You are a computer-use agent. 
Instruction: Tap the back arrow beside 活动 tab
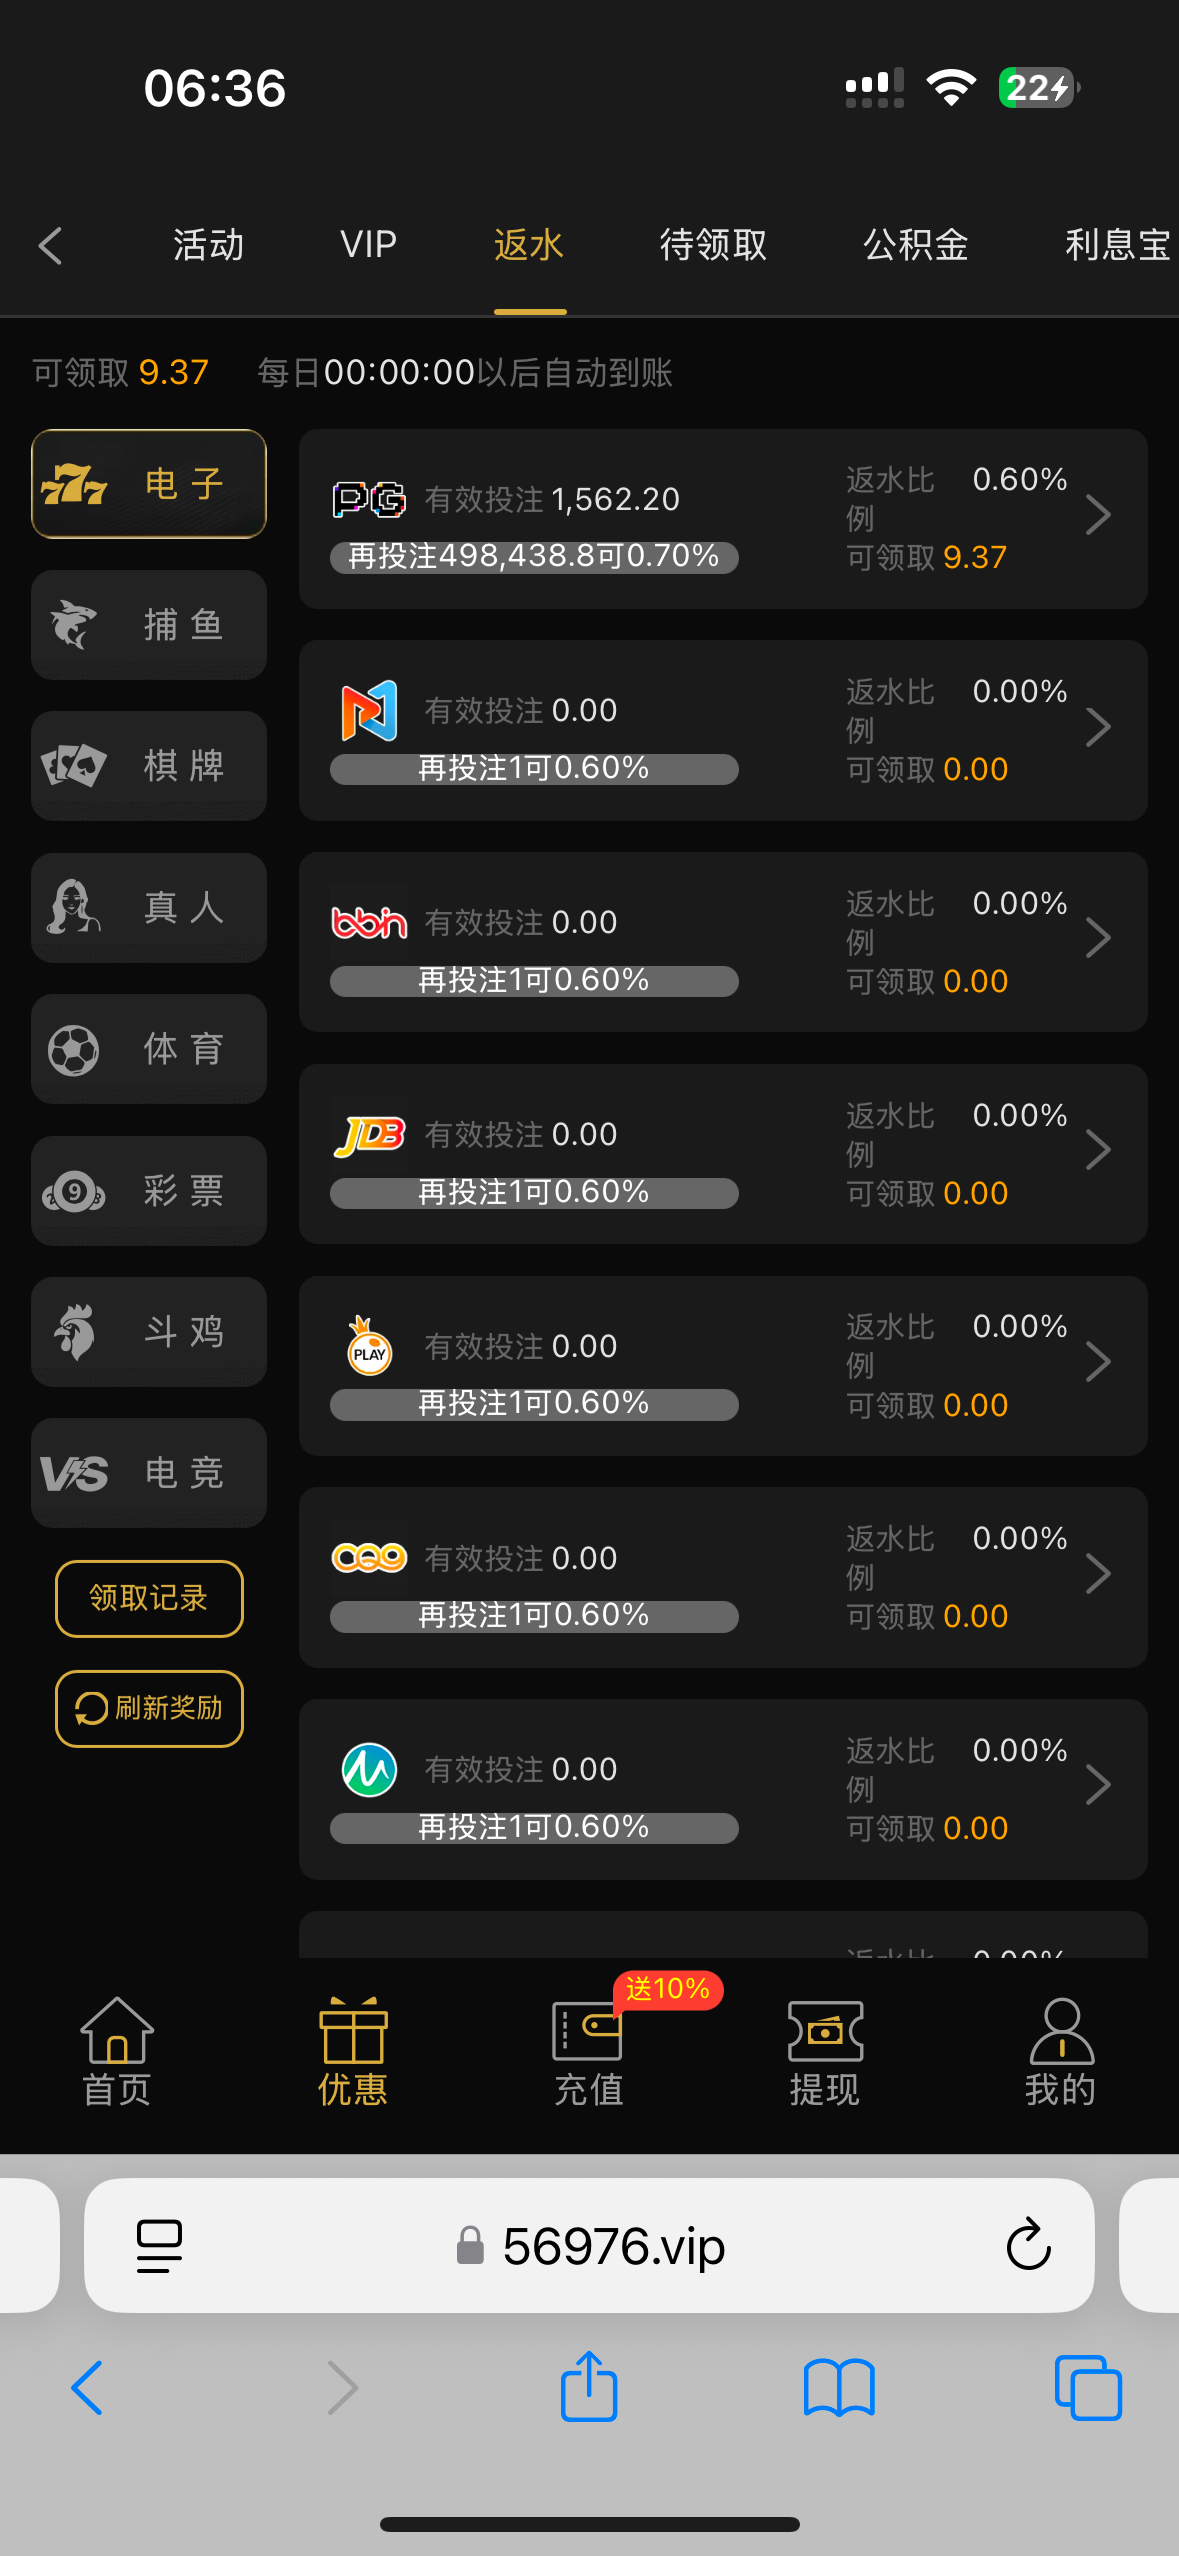(x=51, y=245)
